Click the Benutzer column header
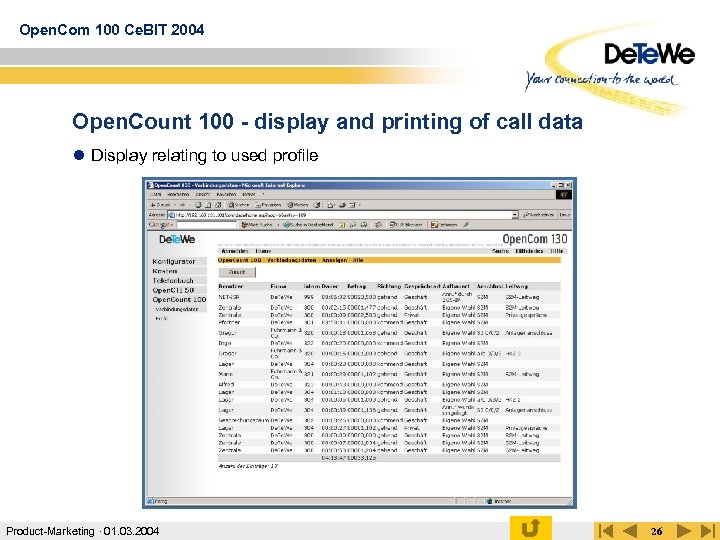 point(231,286)
